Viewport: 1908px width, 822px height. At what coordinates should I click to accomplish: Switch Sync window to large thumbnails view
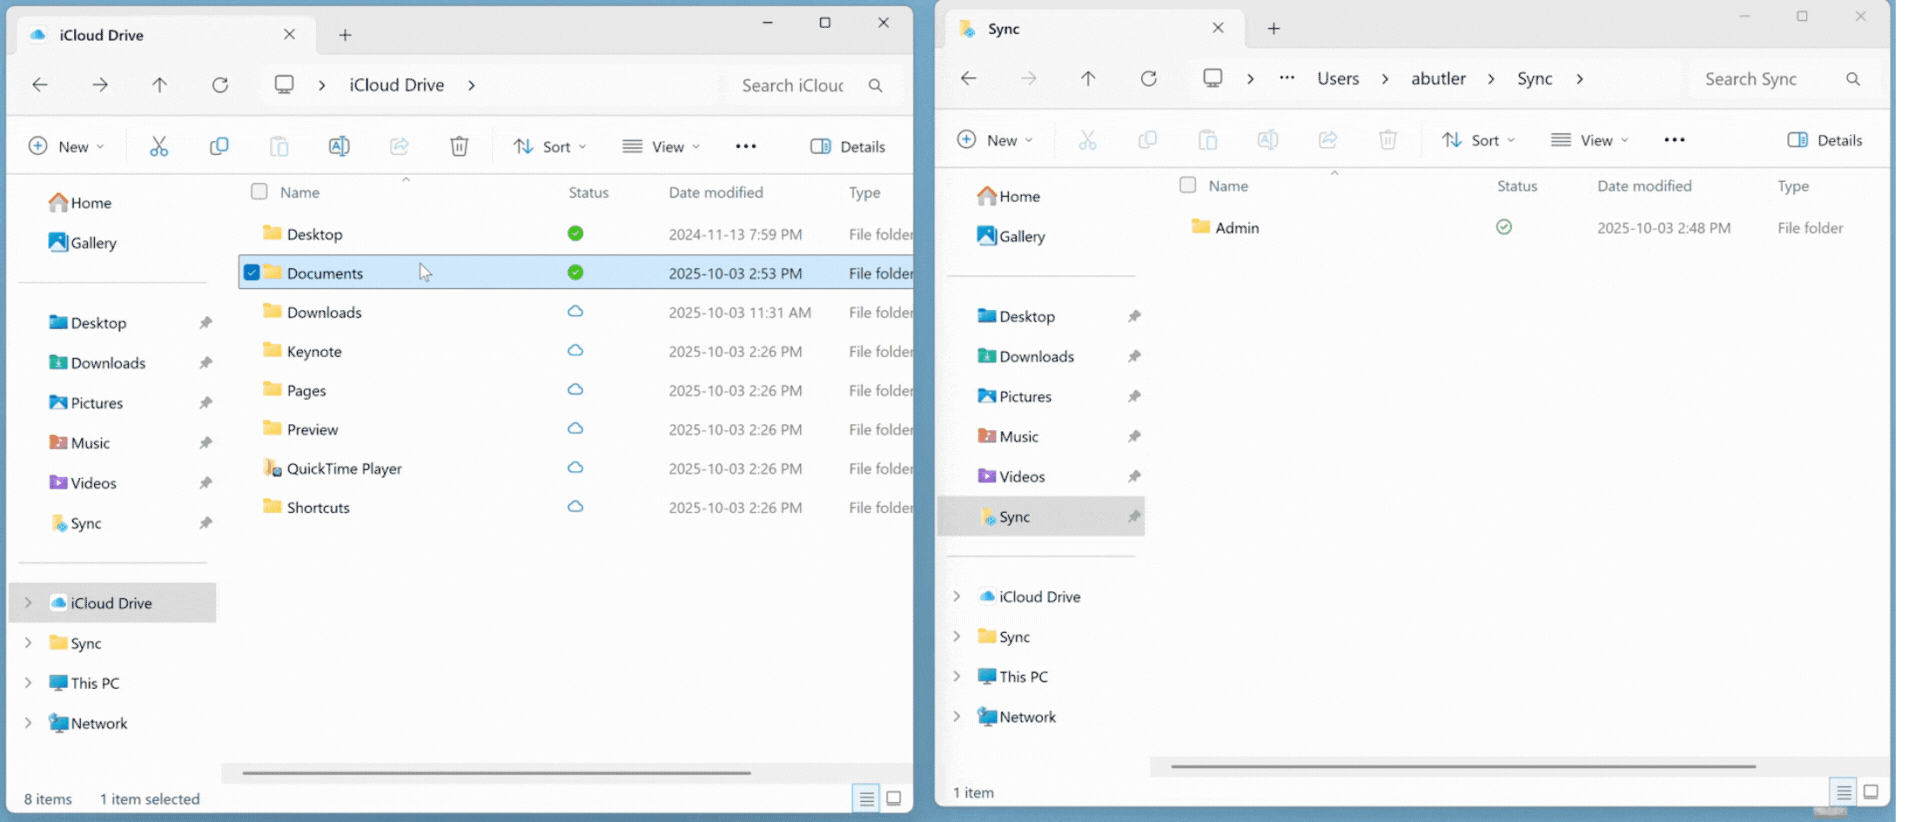[x=1870, y=792]
